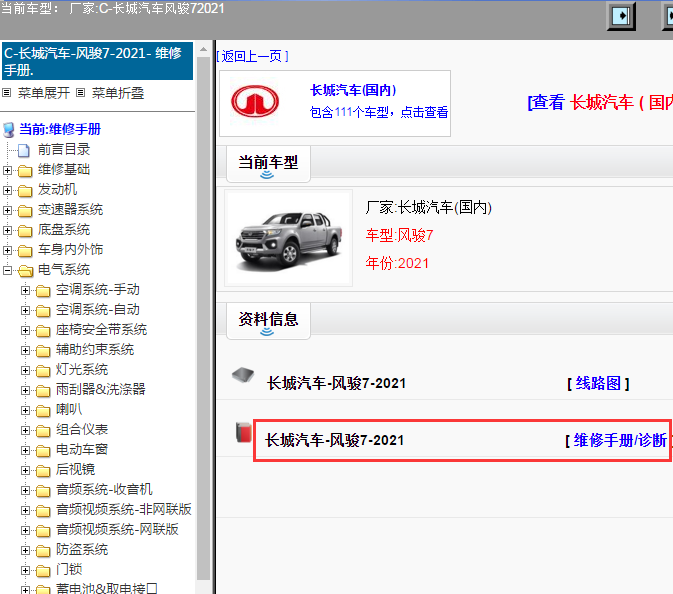Viewport: 673px width, 594px height.
Task: Click the 厂家:长城汽车(国内) text
Action: coord(428,208)
